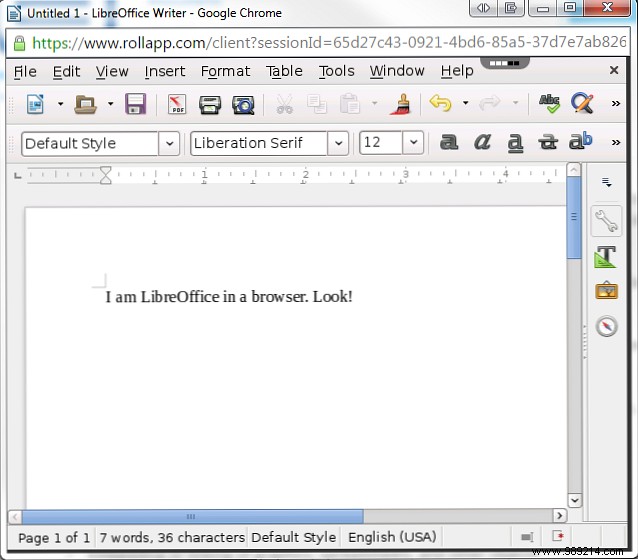Save the document with floppy icon
638x560 pixels.
(x=135, y=104)
